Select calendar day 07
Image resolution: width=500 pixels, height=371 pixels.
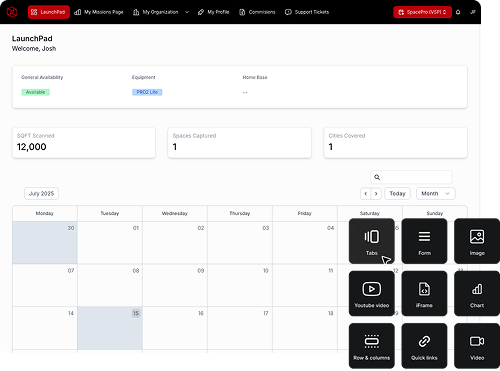point(45,285)
